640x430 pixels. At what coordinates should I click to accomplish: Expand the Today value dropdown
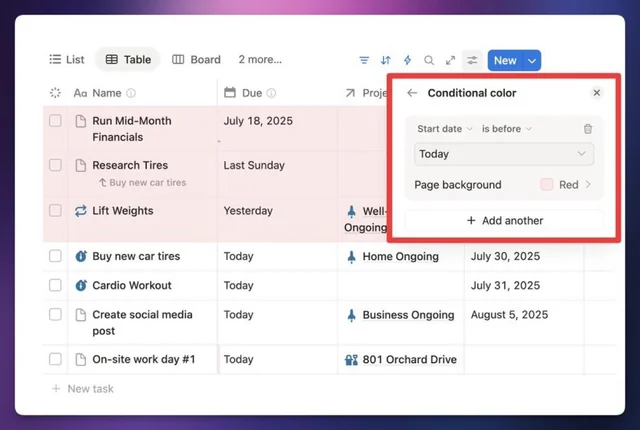point(504,154)
